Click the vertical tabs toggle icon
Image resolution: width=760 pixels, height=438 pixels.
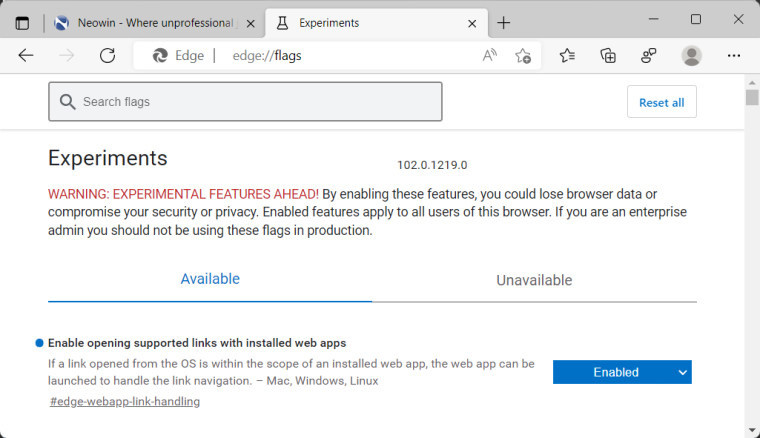click(22, 22)
